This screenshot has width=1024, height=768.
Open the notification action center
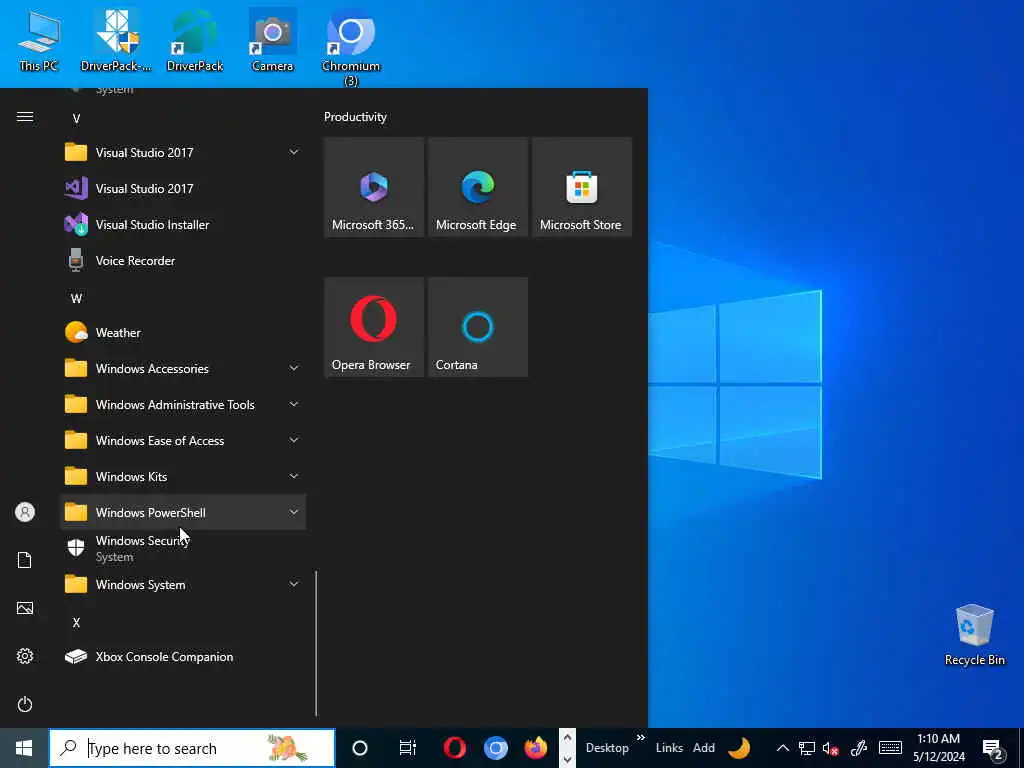[993, 748]
